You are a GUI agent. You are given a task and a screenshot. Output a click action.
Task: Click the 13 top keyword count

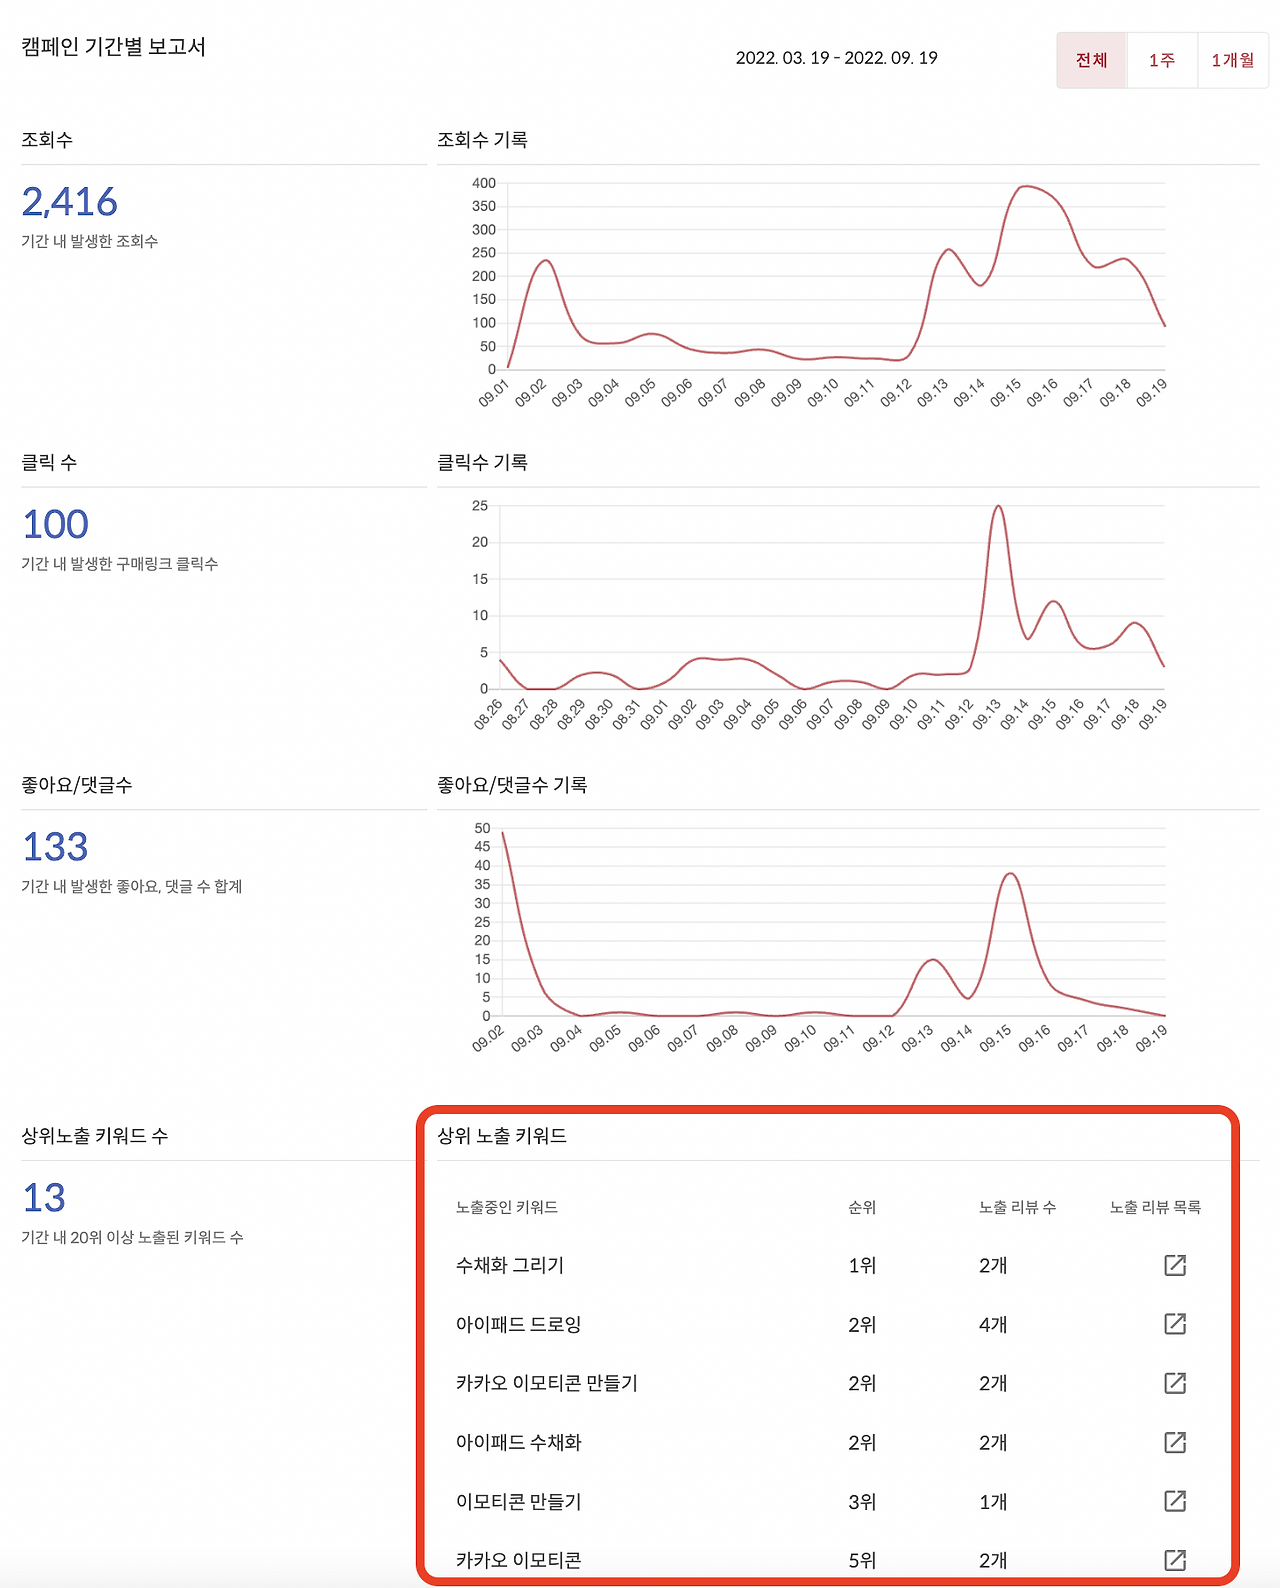coord(44,1198)
